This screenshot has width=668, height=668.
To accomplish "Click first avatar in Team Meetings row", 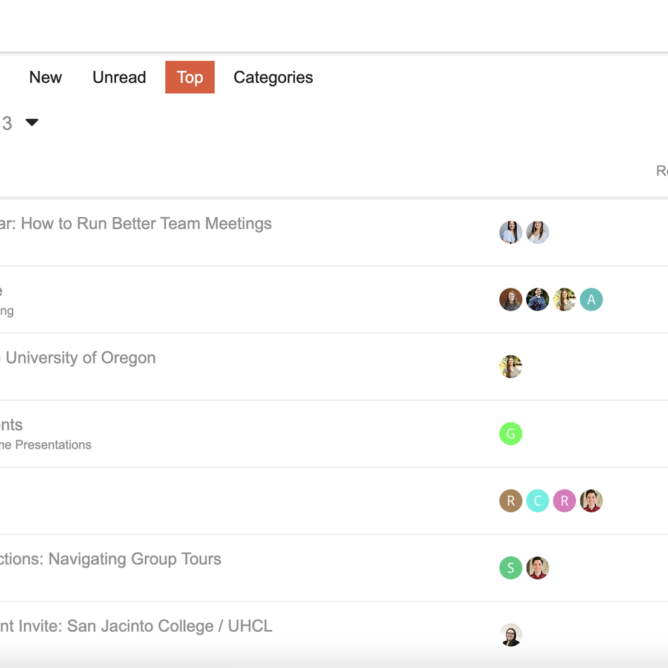I will [511, 233].
